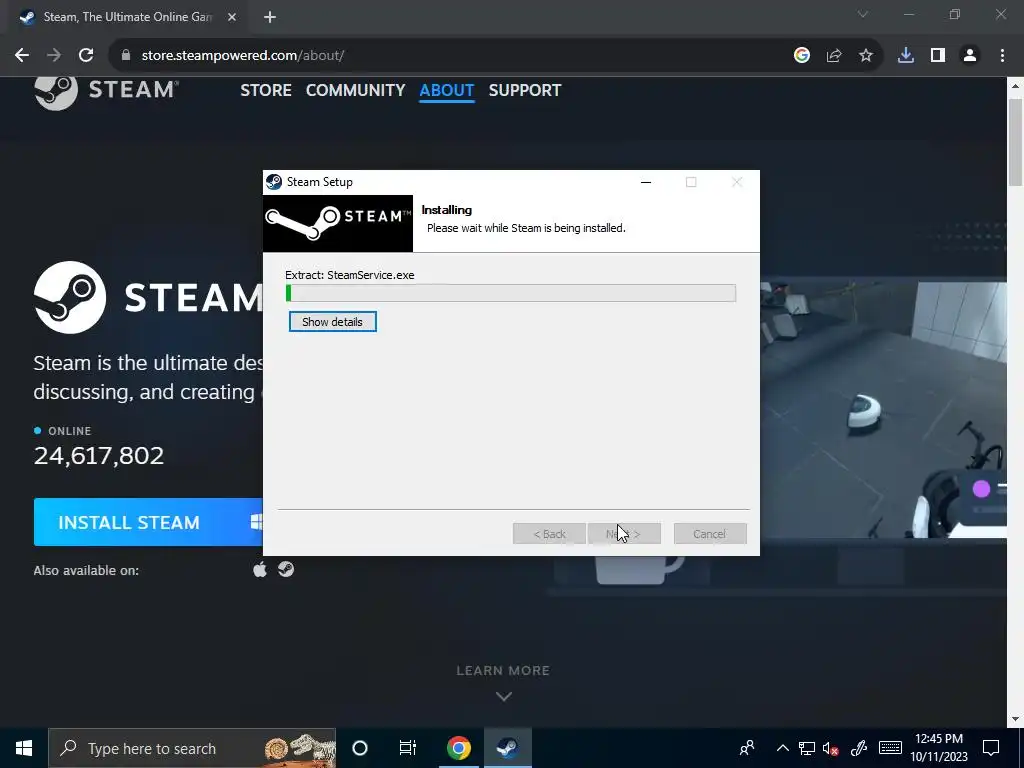Click scrollbar down arrow

[x=1016, y=719]
